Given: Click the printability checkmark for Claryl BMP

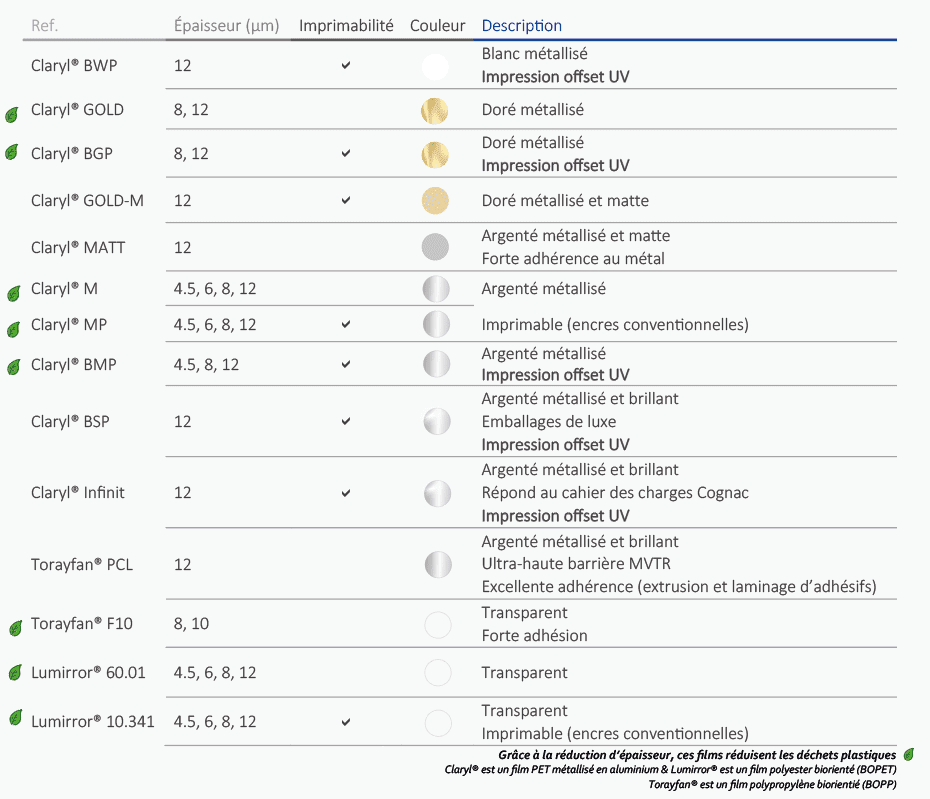Looking at the screenshot, I should 346,364.
